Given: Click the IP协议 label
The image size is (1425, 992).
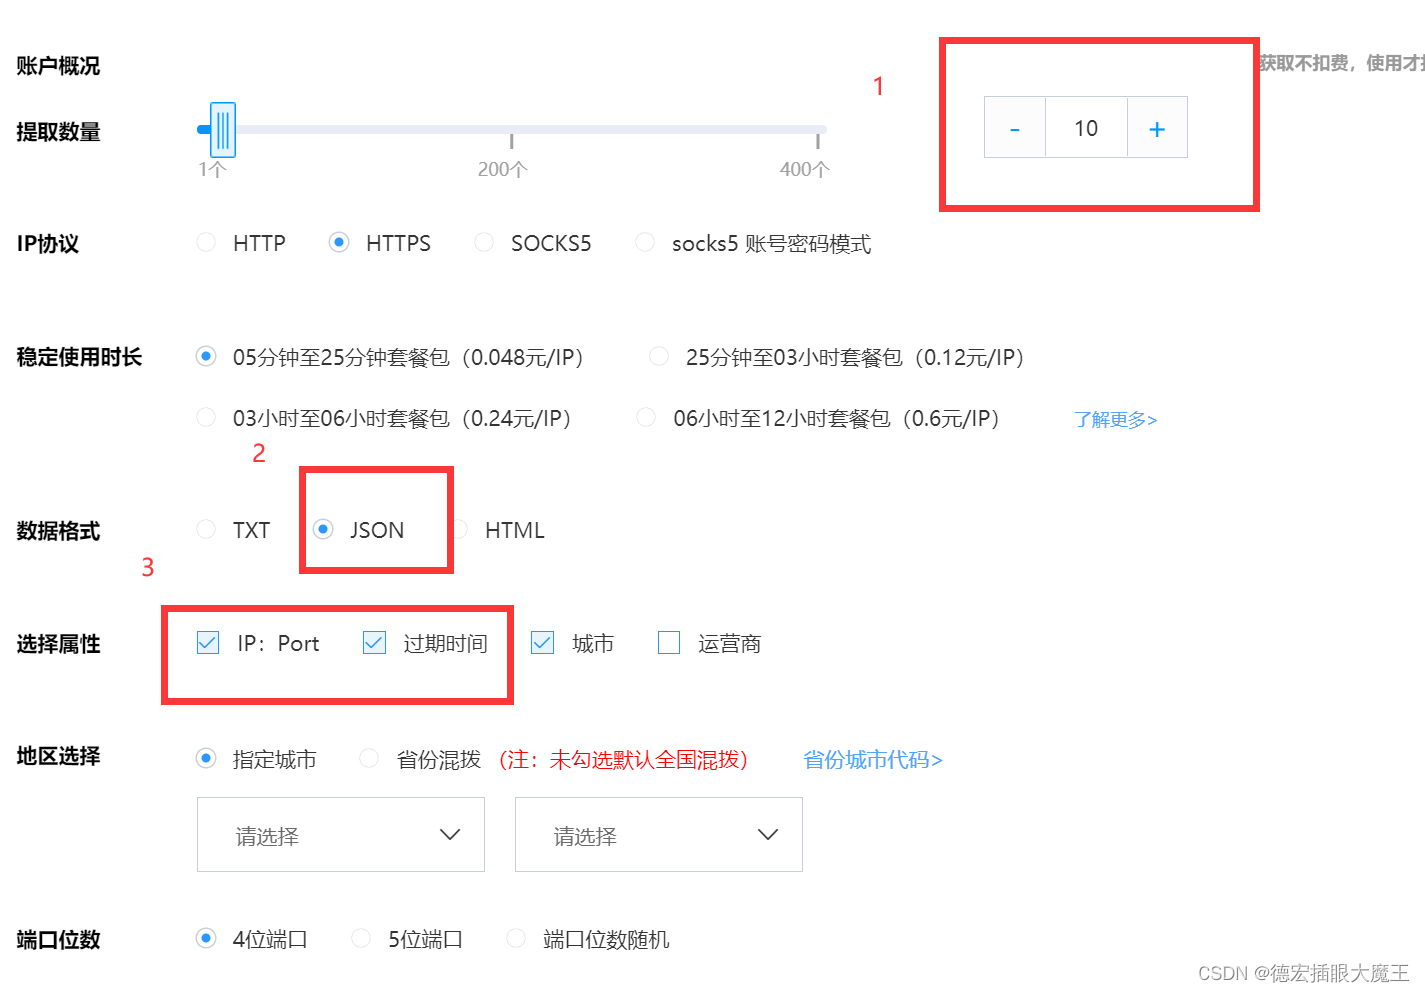Looking at the screenshot, I should [x=47, y=244].
